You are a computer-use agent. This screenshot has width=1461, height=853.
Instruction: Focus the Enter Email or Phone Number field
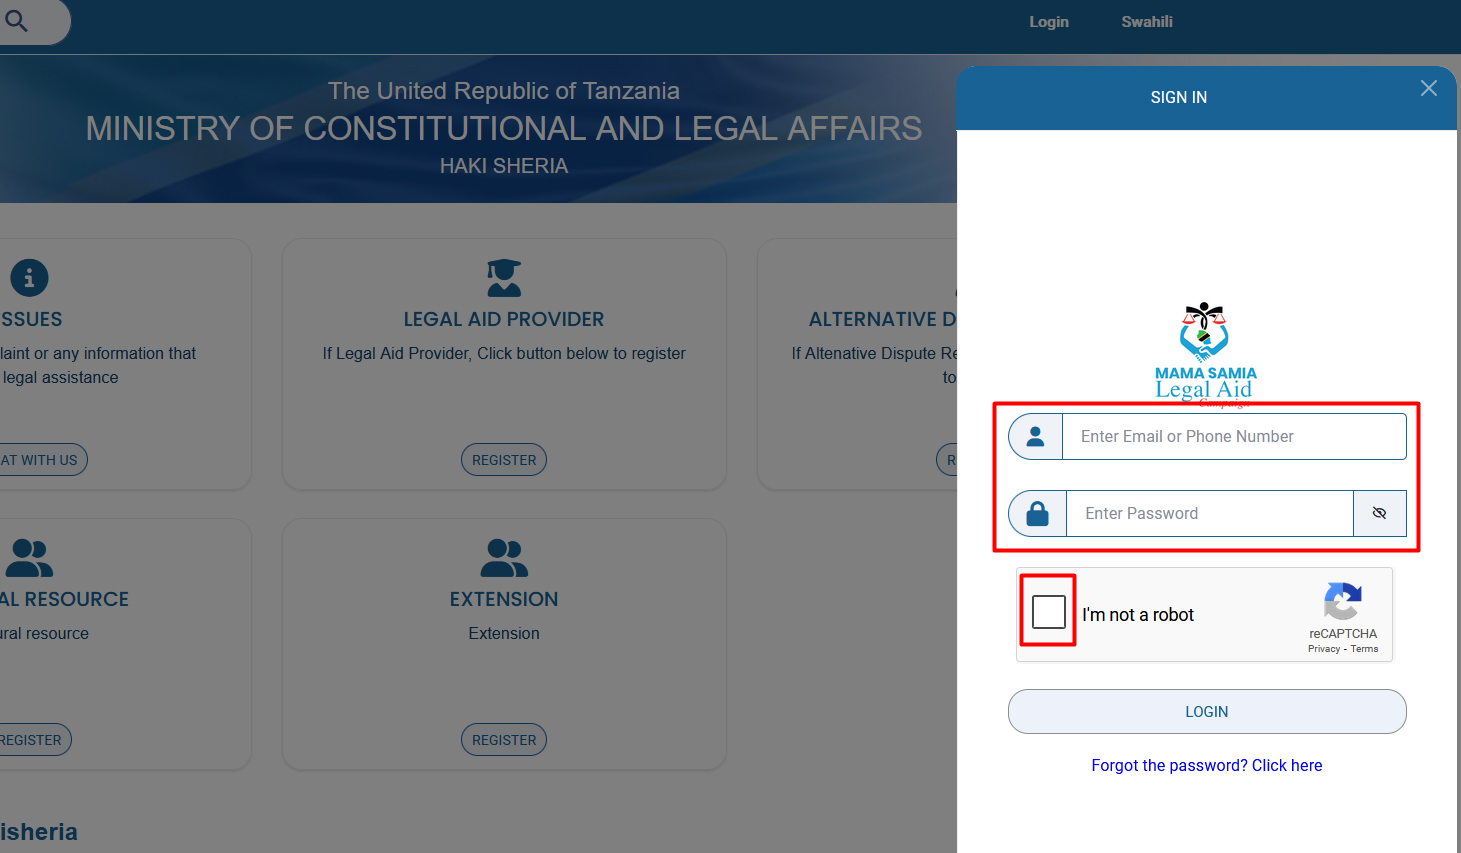(x=1233, y=437)
